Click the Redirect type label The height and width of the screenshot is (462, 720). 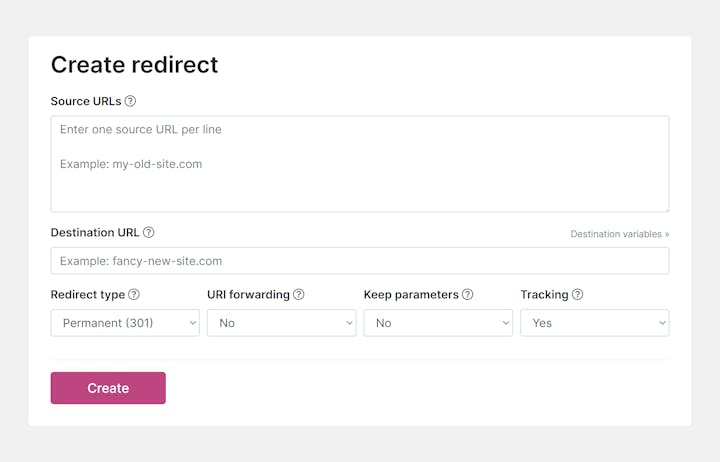point(88,295)
